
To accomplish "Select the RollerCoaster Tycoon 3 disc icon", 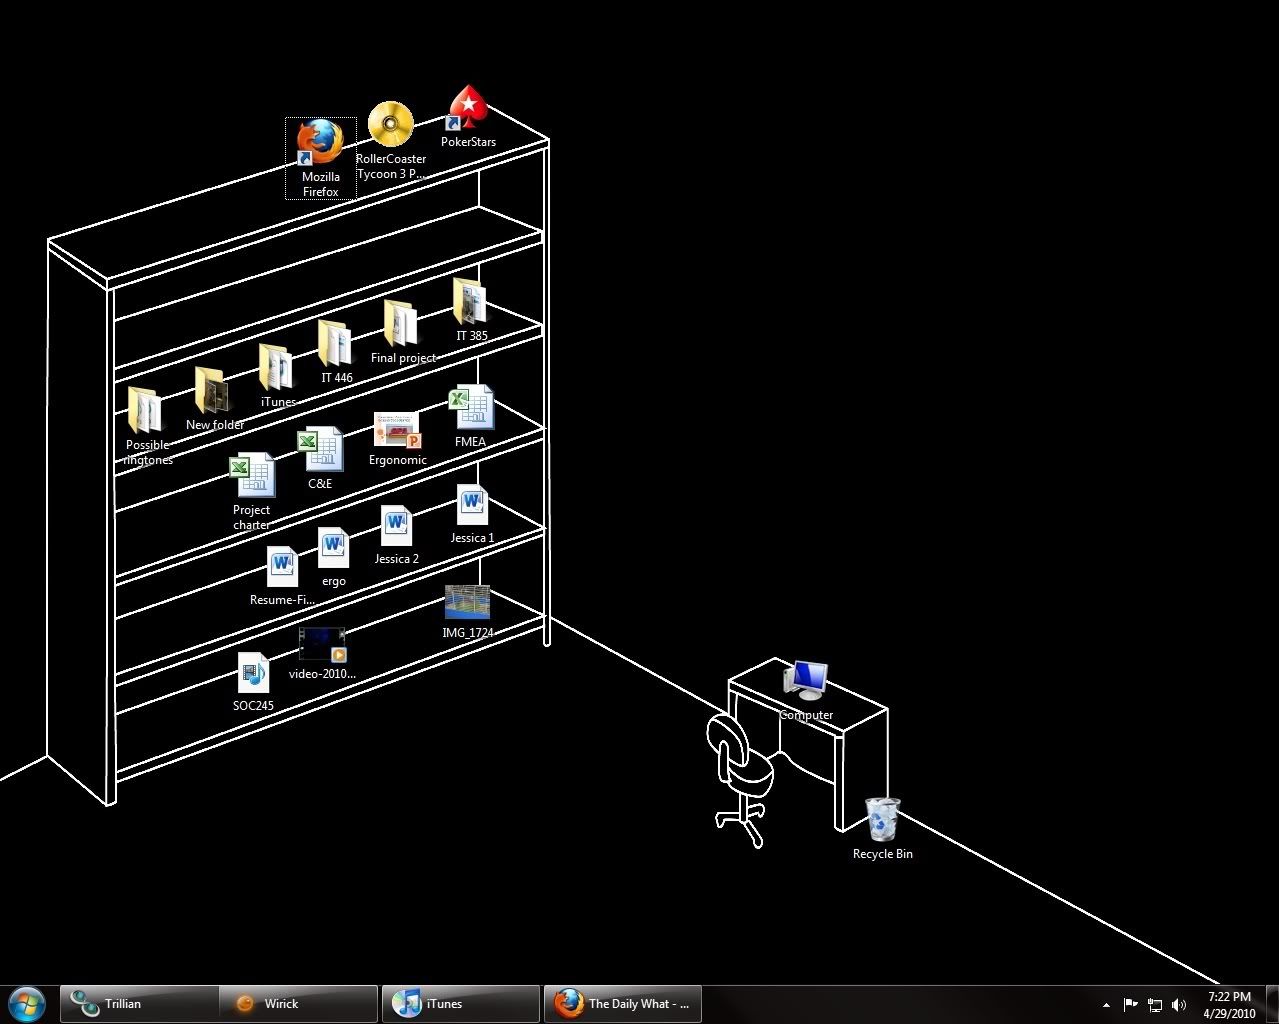I will (x=390, y=125).
